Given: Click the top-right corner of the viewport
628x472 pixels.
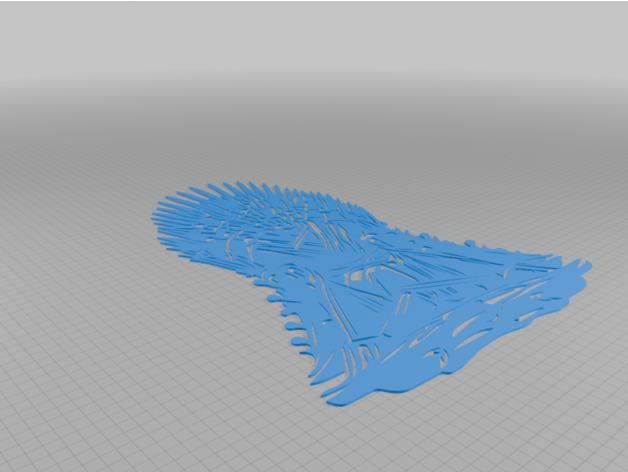Looking at the screenshot, I should [x=622, y=5].
